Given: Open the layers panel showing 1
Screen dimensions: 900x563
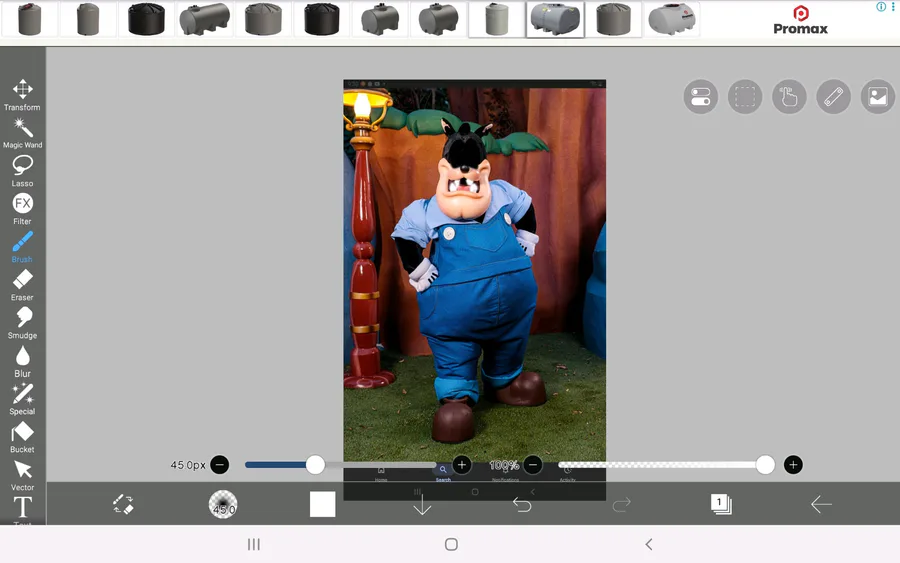Looking at the screenshot, I should pos(721,504).
